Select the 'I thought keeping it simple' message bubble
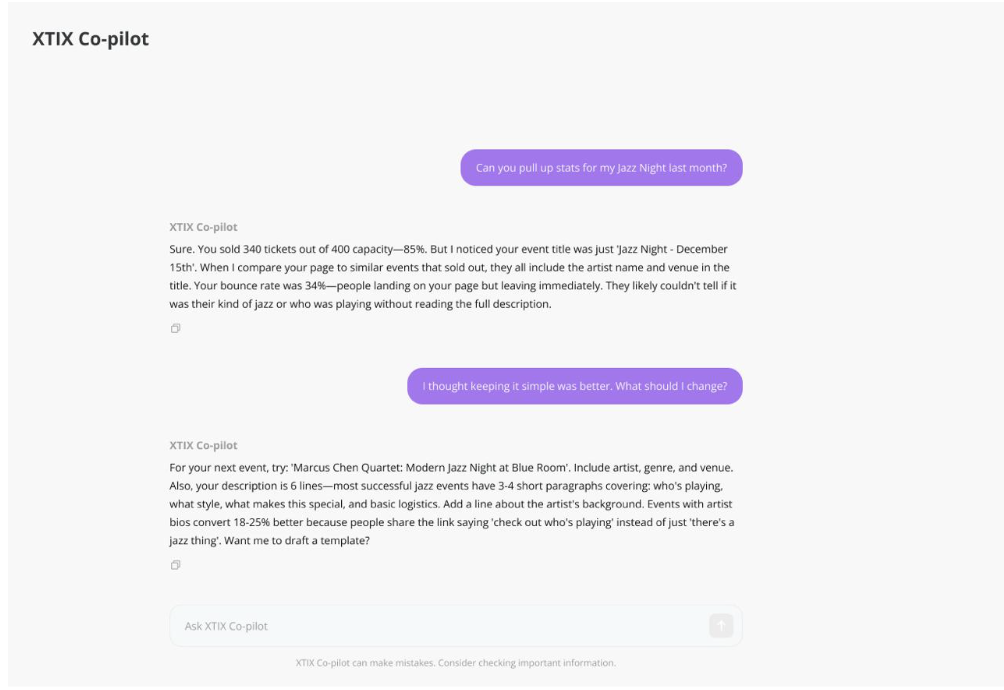The height and width of the screenshot is (690, 1004). [x=574, y=386]
